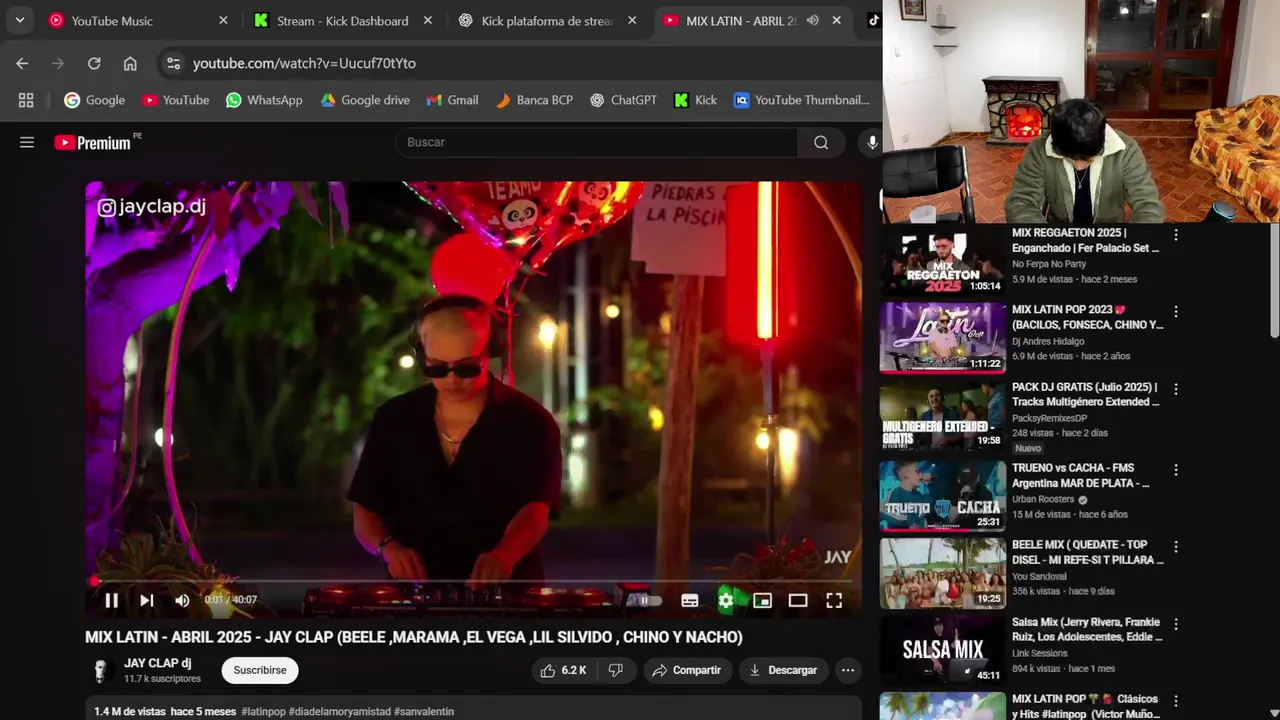This screenshot has width=1280, height=720.
Task: Open PACK DJ GRATIS video title
Action: pos(1085,394)
